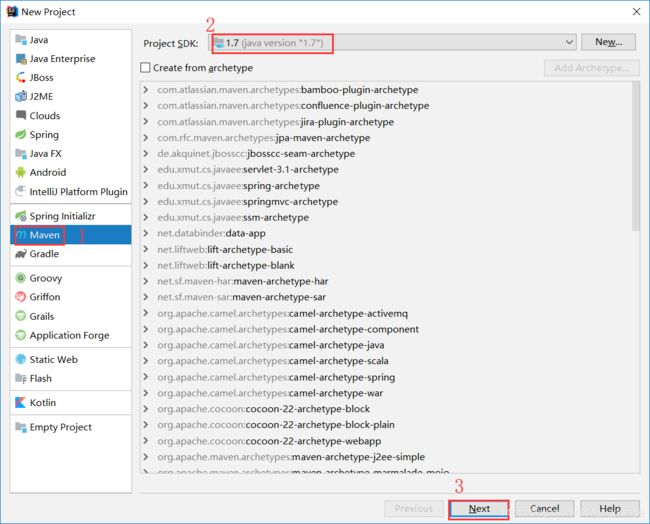
Task: Expand jira-plugin-archetype entry
Action: pyautogui.click(x=146, y=121)
